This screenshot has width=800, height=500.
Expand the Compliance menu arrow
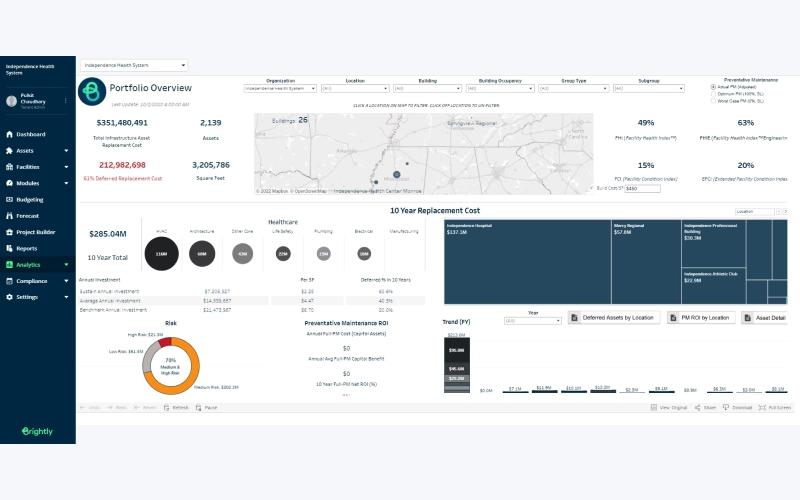point(66,281)
